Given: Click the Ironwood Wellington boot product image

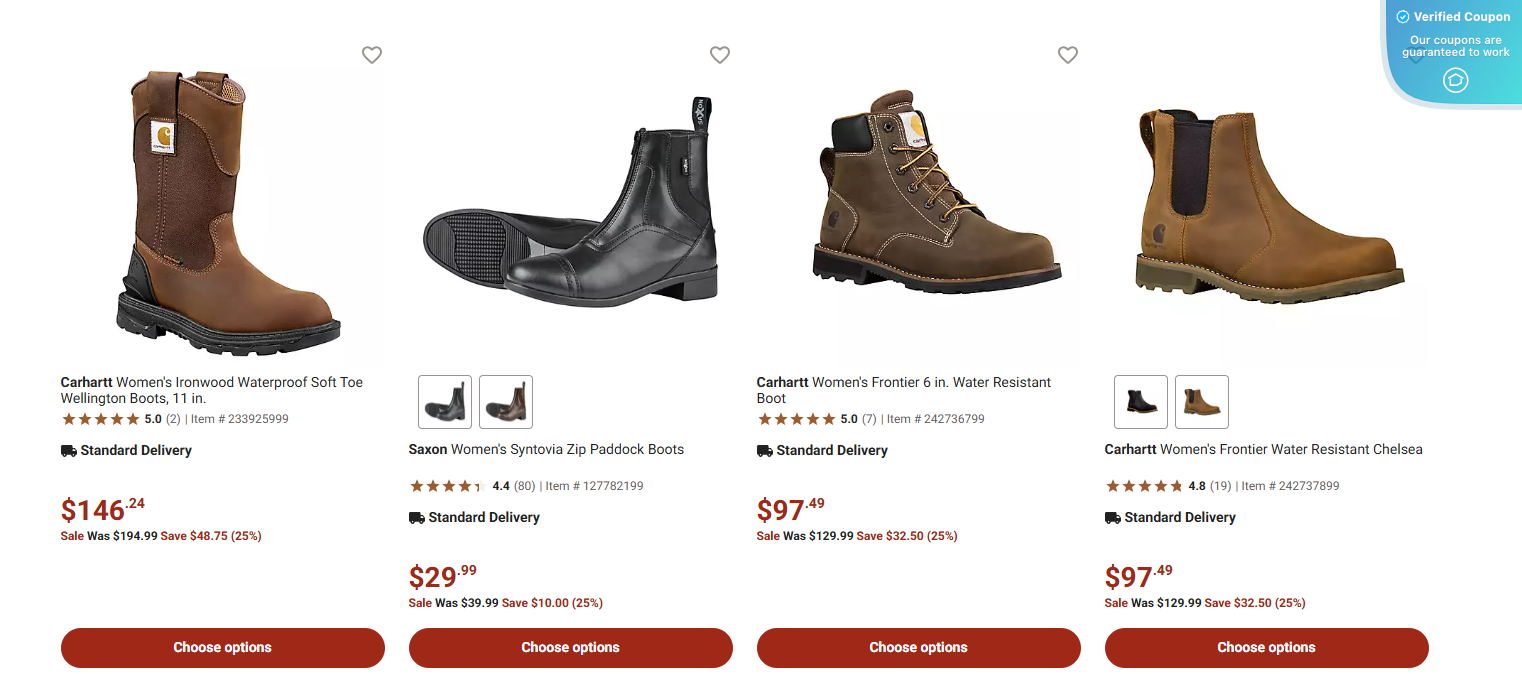Looking at the screenshot, I should coord(222,210).
